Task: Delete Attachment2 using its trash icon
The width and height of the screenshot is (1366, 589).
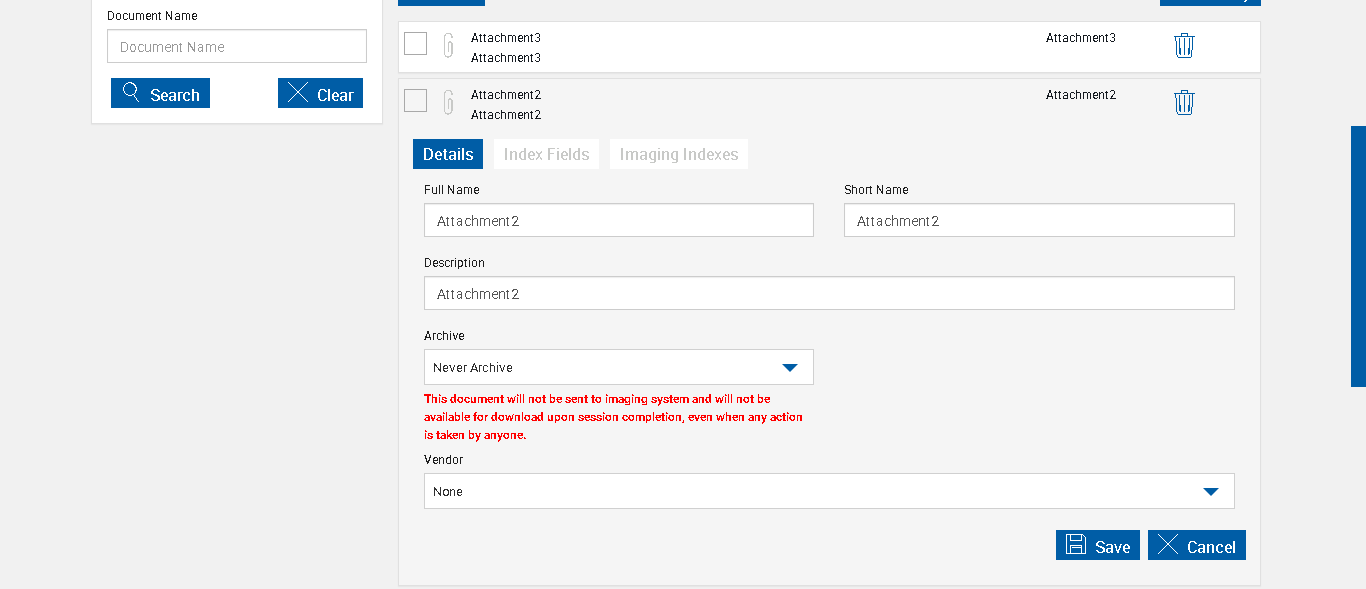Action: 1184,102
